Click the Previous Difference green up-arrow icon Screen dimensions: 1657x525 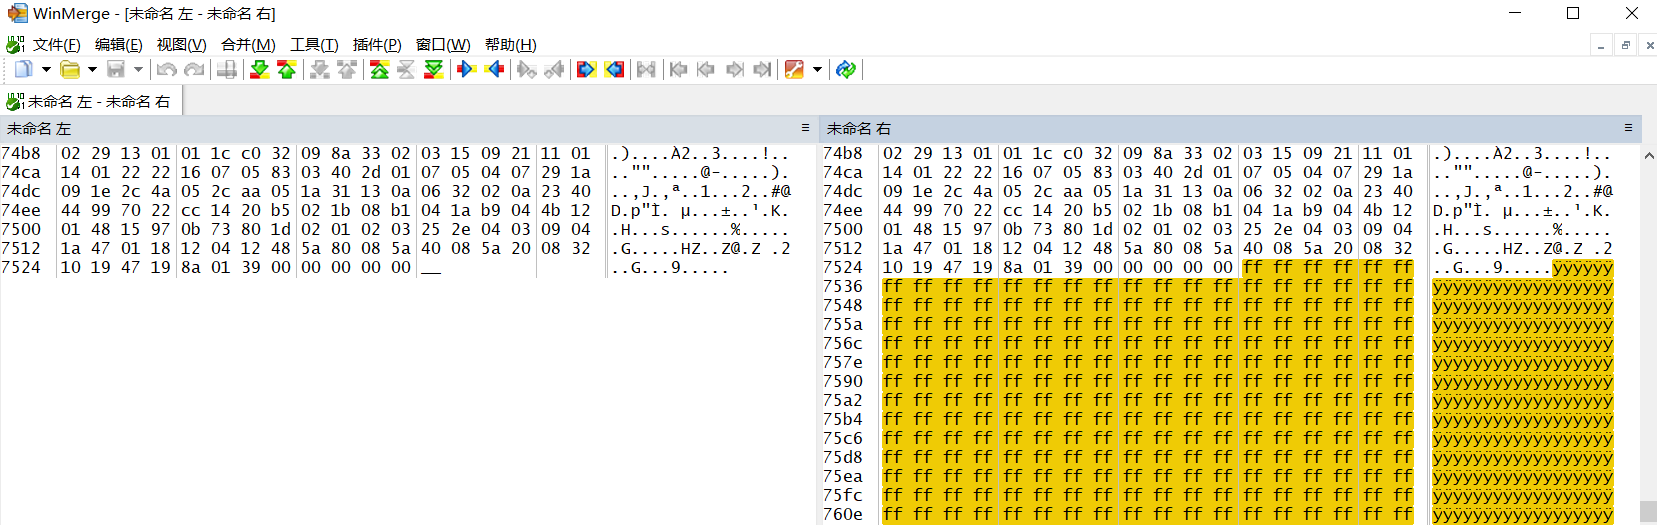pyautogui.click(x=287, y=69)
